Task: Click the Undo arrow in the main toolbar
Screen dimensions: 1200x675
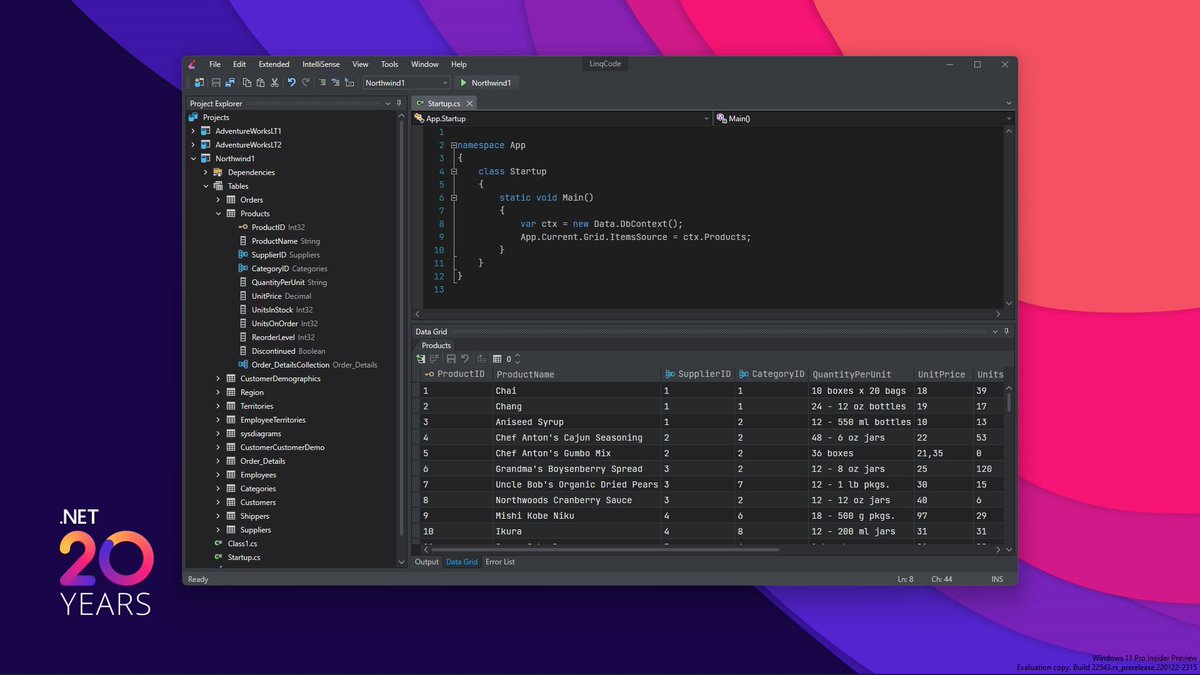Action: pyautogui.click(x=291, y=83)
